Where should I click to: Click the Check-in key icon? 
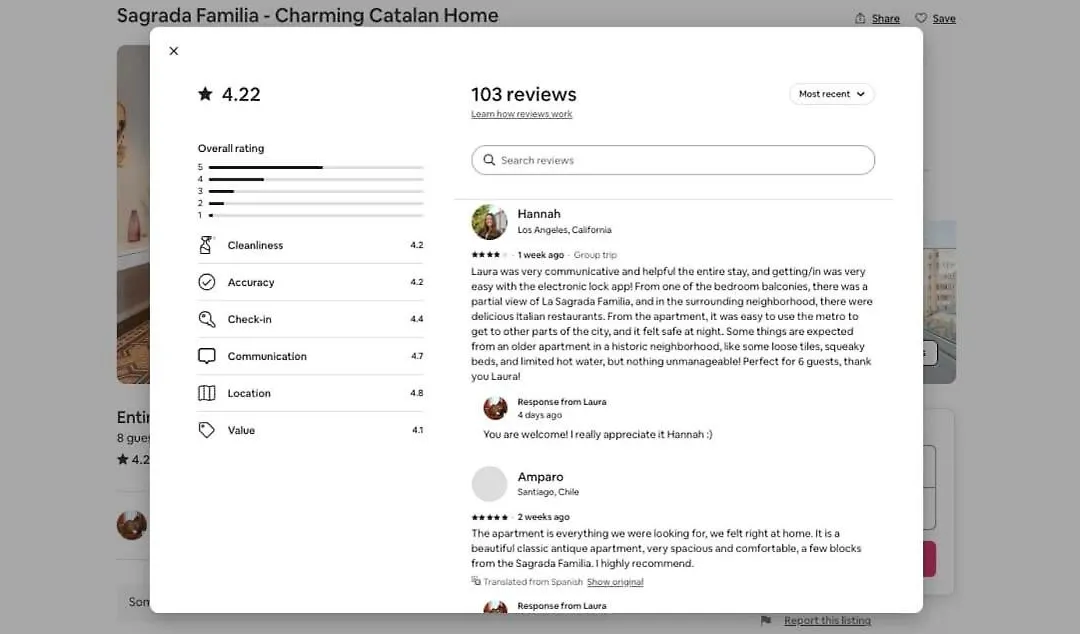coord(207,319)
